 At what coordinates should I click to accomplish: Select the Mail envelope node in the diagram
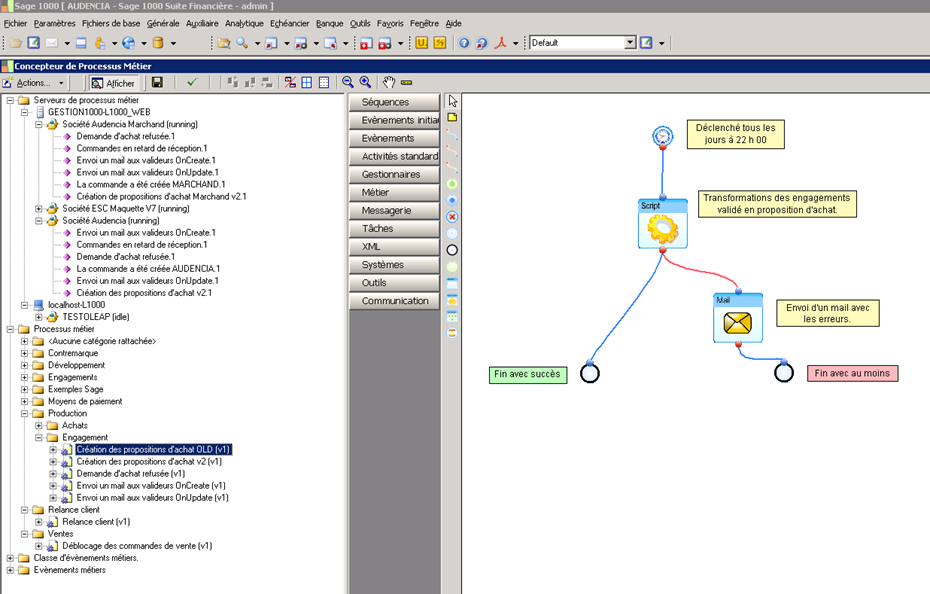[738, 318]
